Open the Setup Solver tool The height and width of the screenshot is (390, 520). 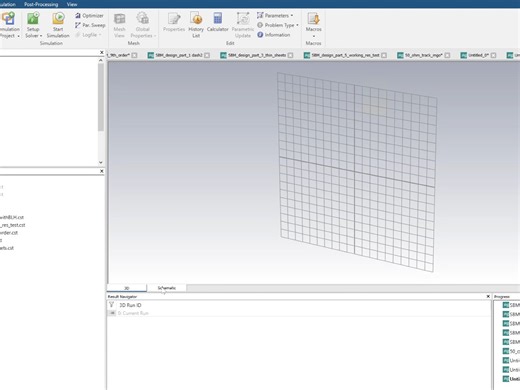pos(33,18)
